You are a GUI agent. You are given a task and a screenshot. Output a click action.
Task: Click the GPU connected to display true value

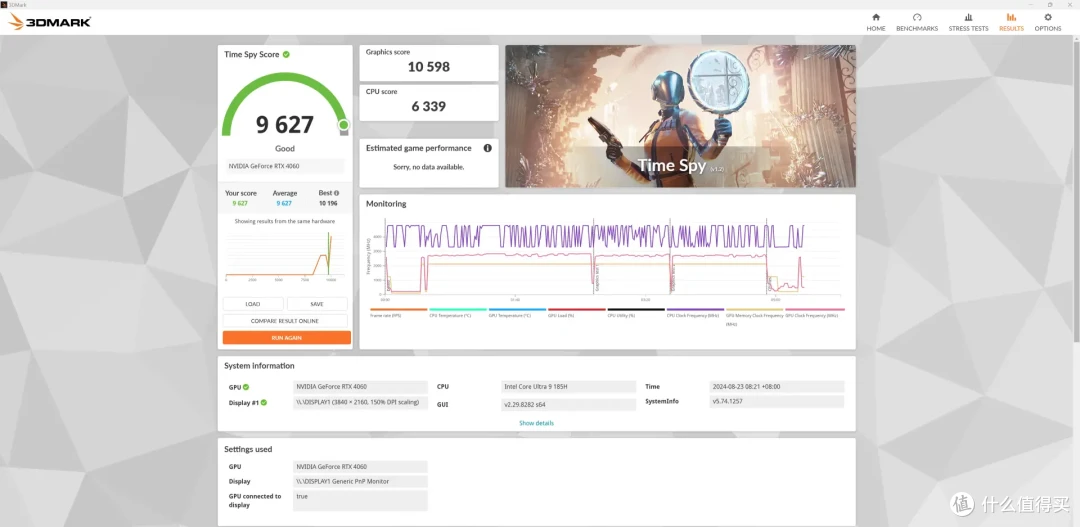coord(360,500)
